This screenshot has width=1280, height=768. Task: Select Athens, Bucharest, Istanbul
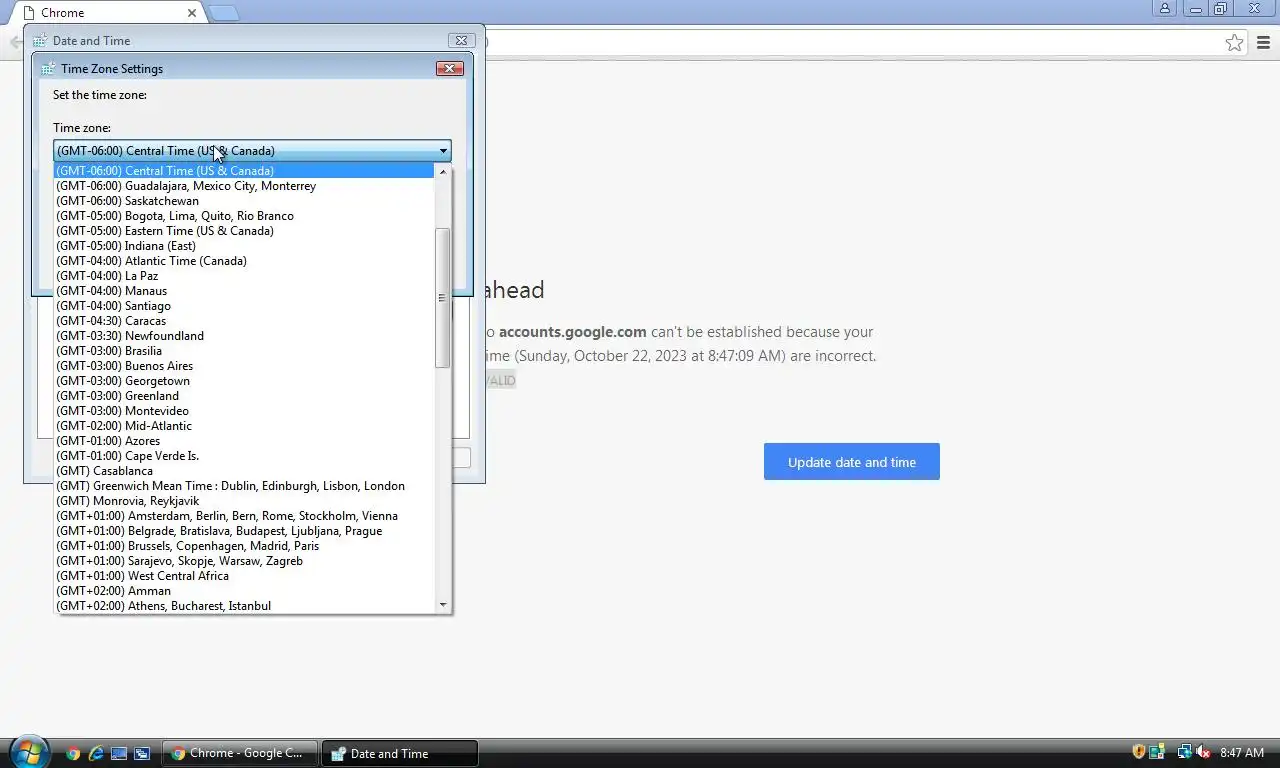coord(244,606)
